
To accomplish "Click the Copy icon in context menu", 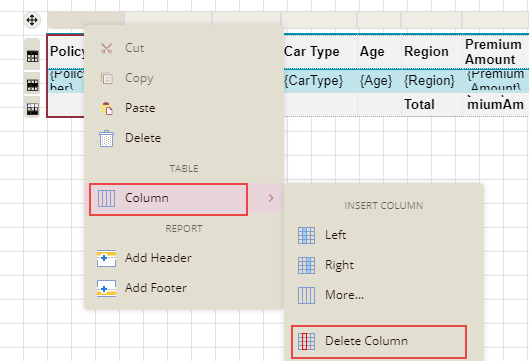I will tap(107, 78).
